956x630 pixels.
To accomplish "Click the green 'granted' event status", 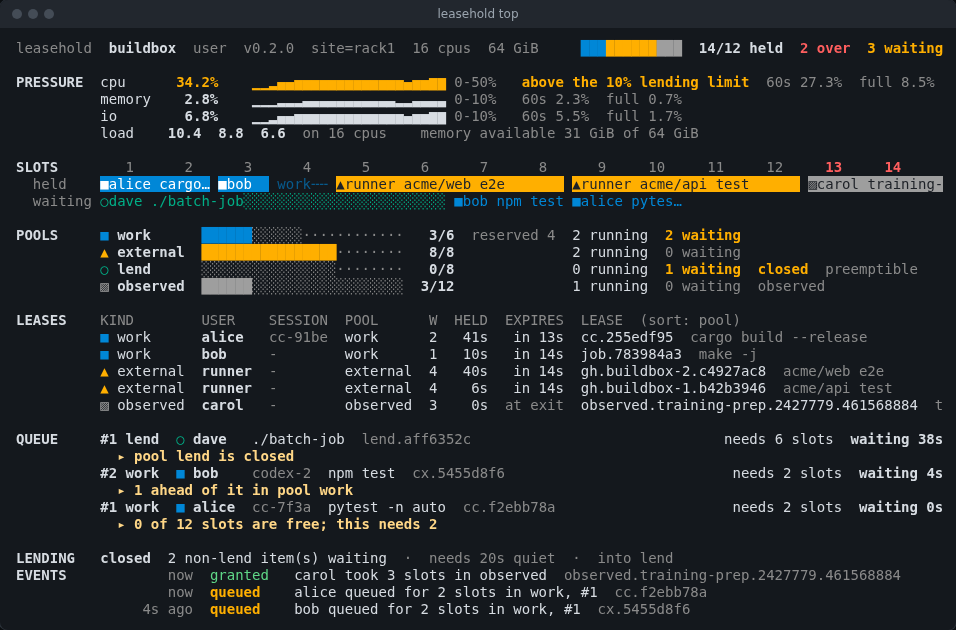I will [x=239, y=576].
